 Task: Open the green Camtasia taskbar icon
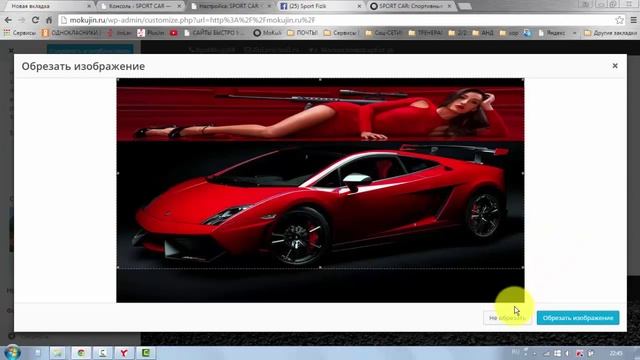click(146, 353)
